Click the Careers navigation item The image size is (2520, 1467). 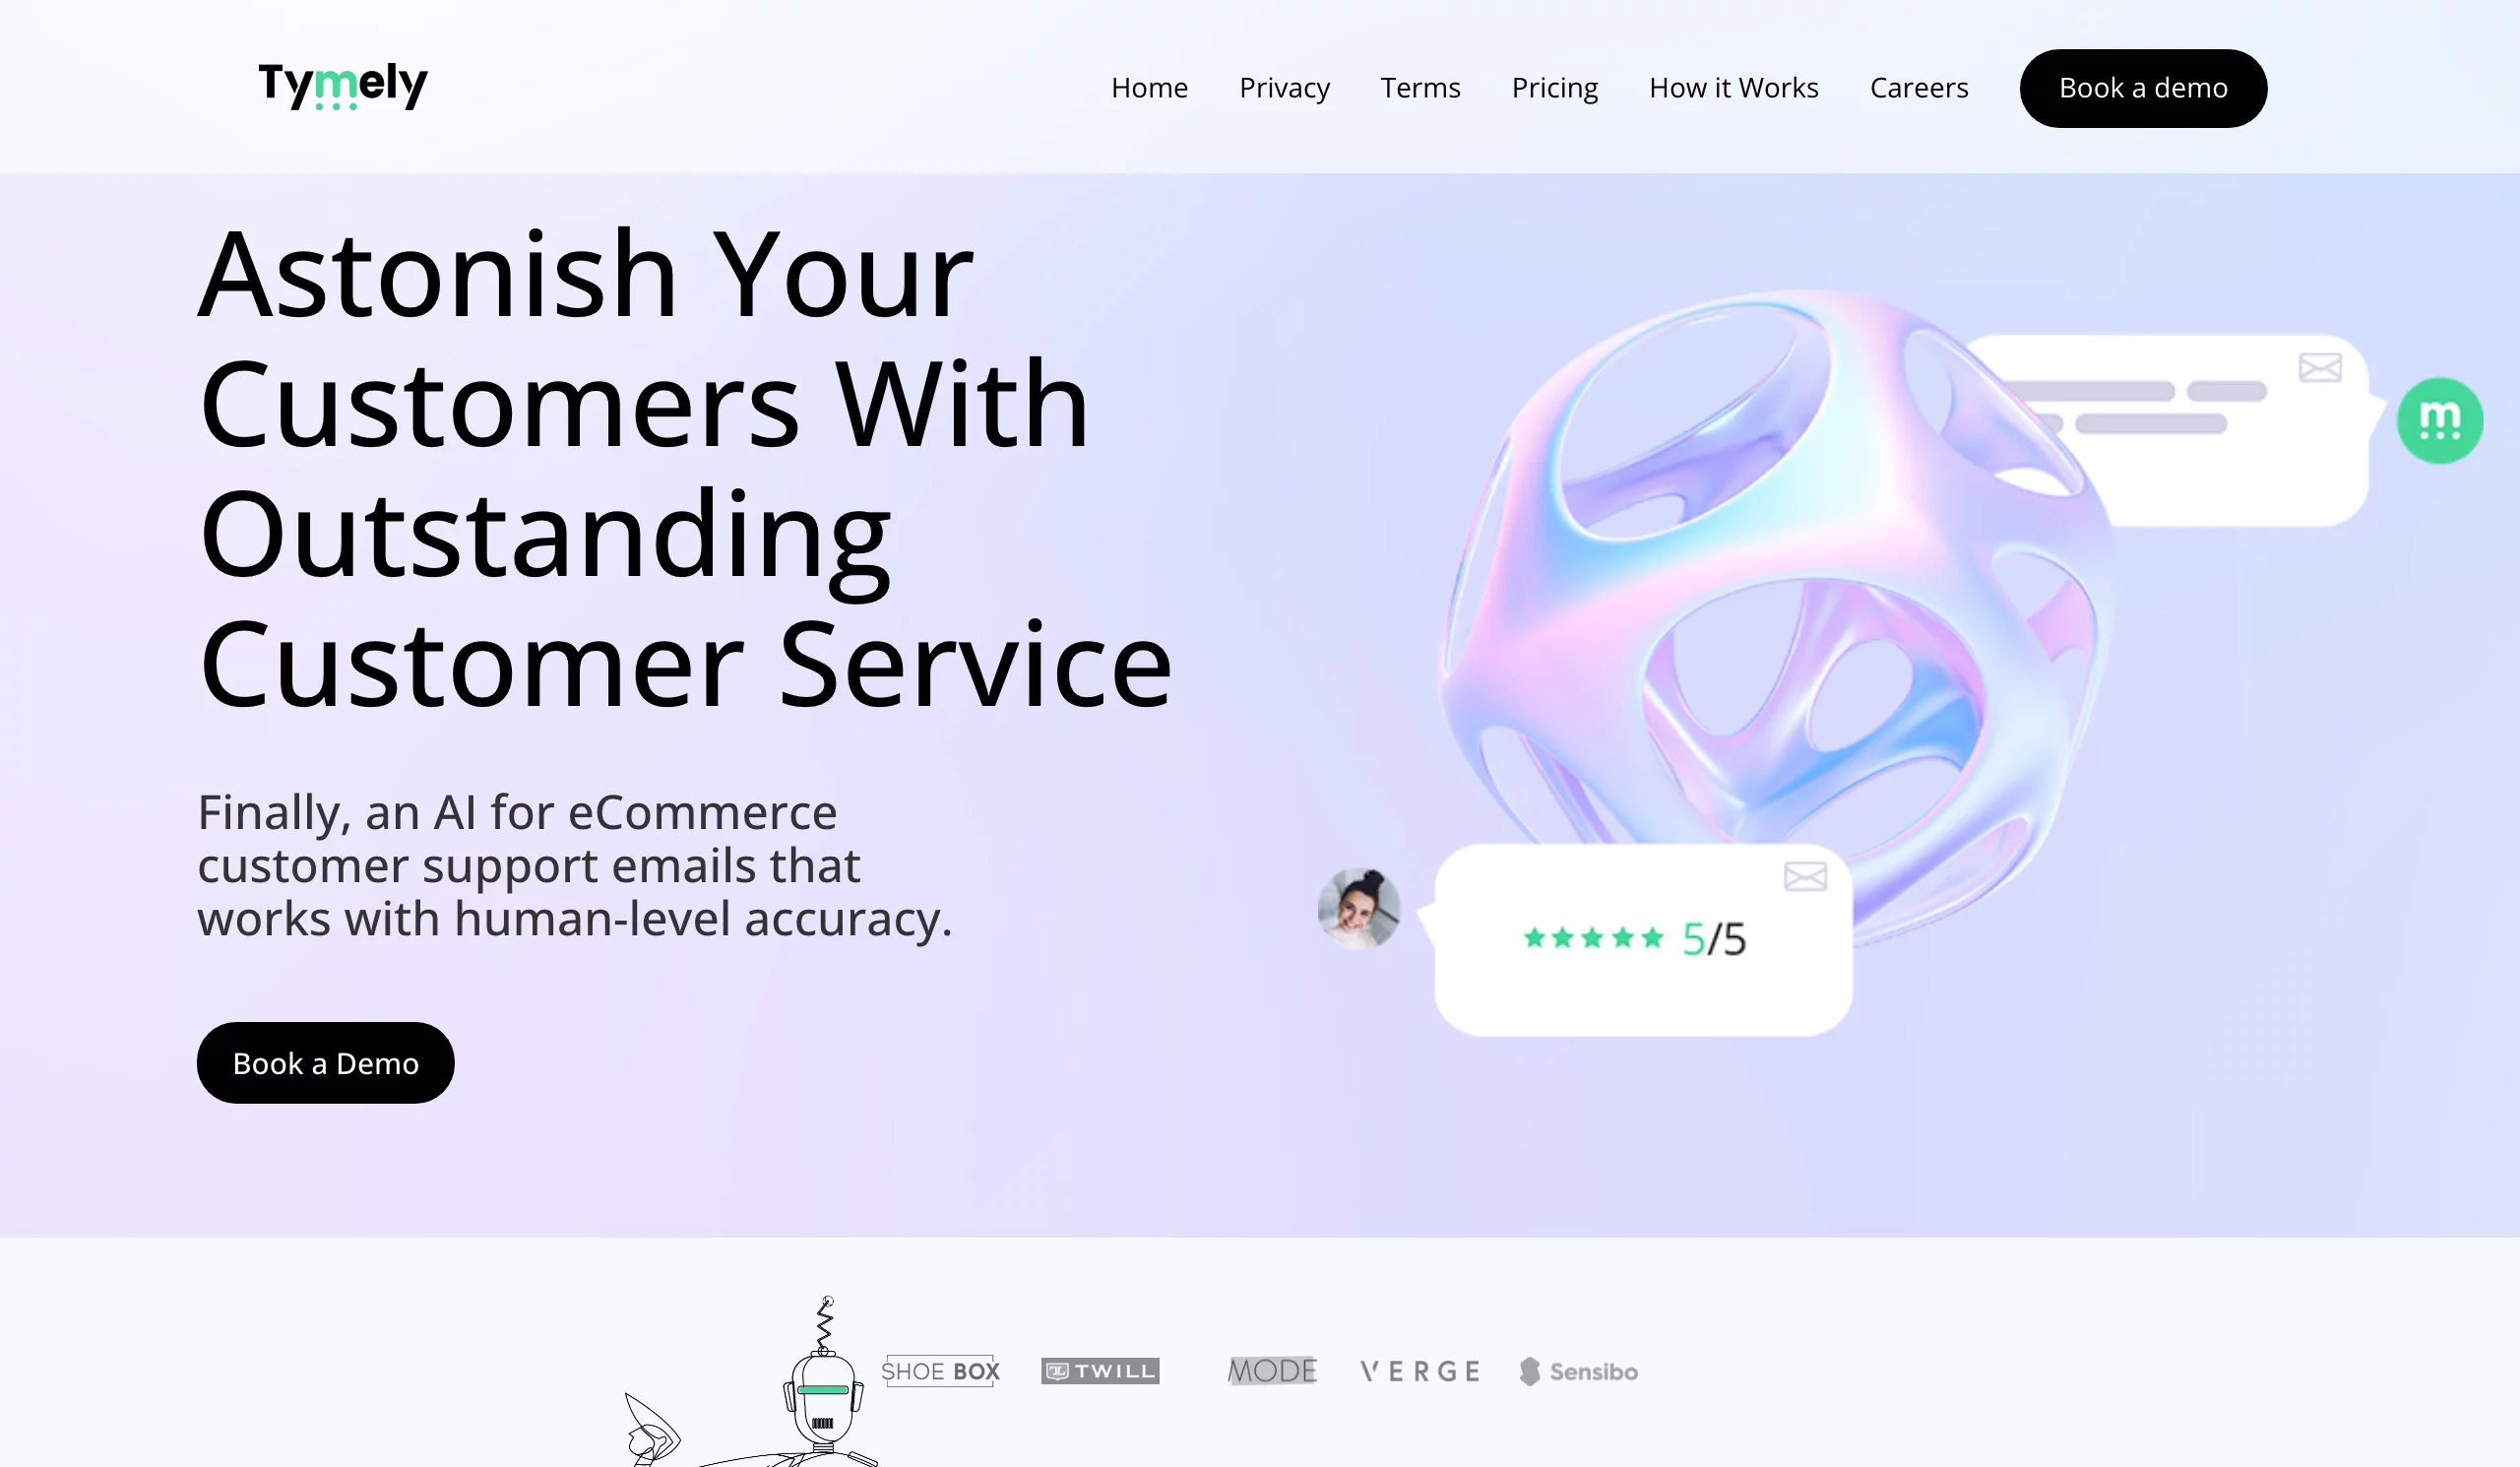point(1918,88)
